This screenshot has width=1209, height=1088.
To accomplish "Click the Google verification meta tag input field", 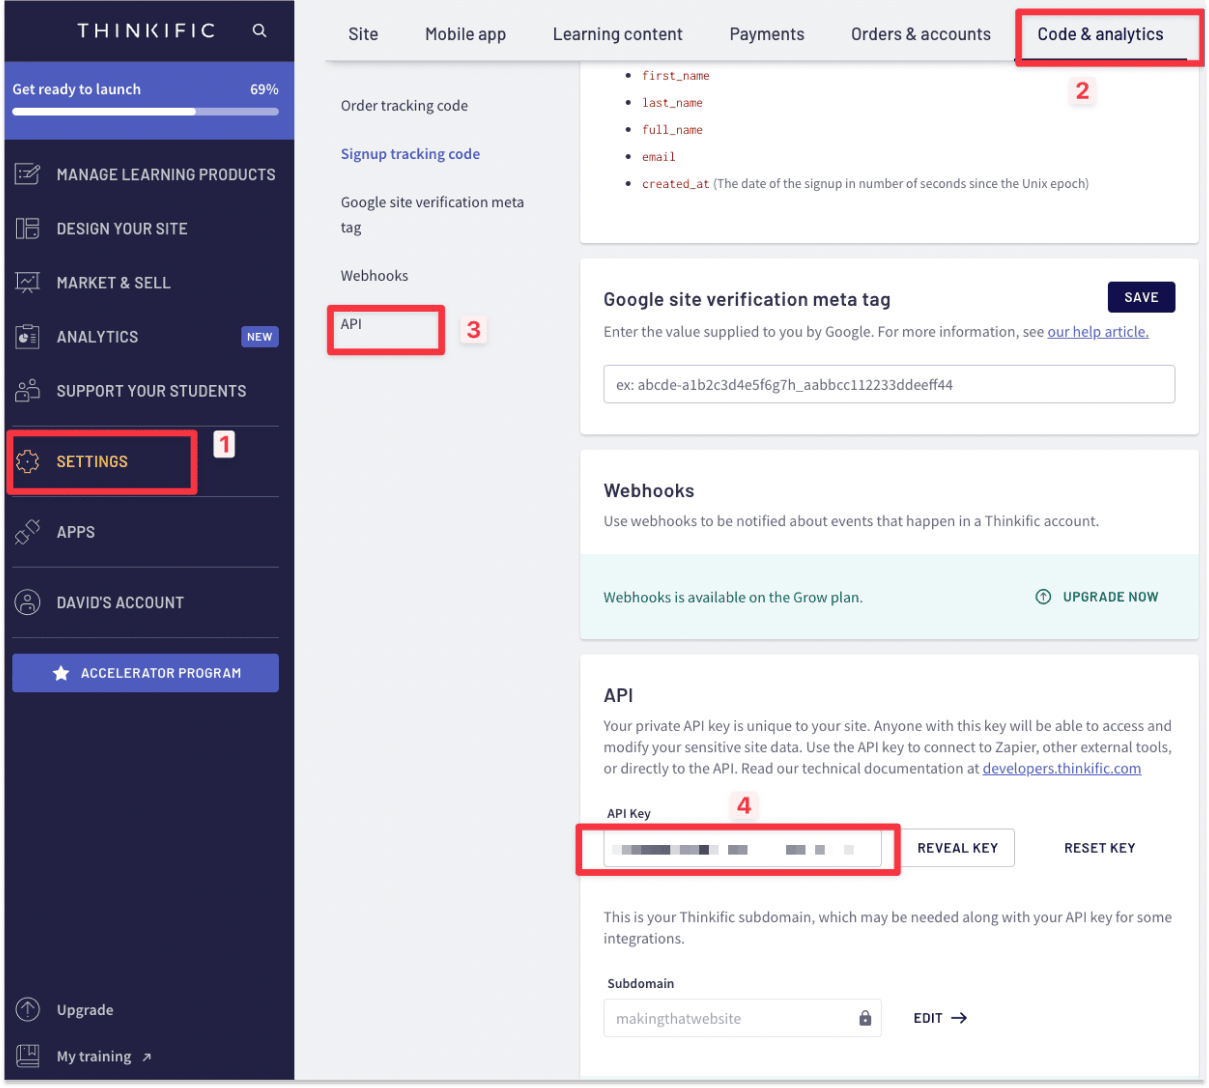I will tap(888, 383).
